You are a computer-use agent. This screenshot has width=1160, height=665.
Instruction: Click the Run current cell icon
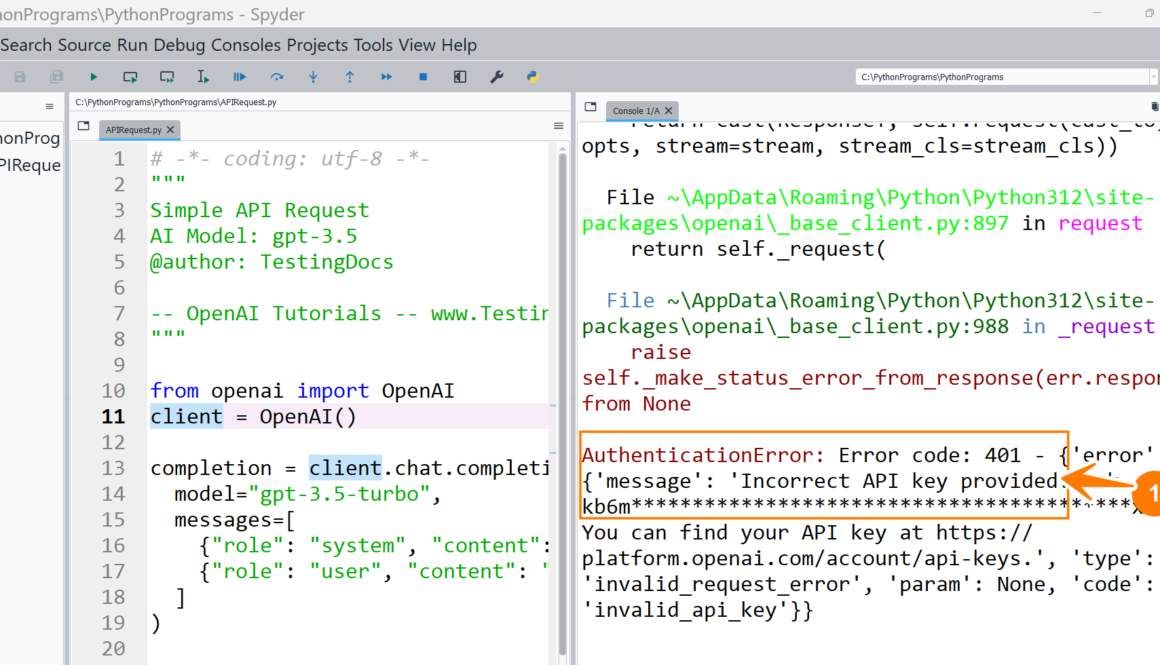(130, 77)
